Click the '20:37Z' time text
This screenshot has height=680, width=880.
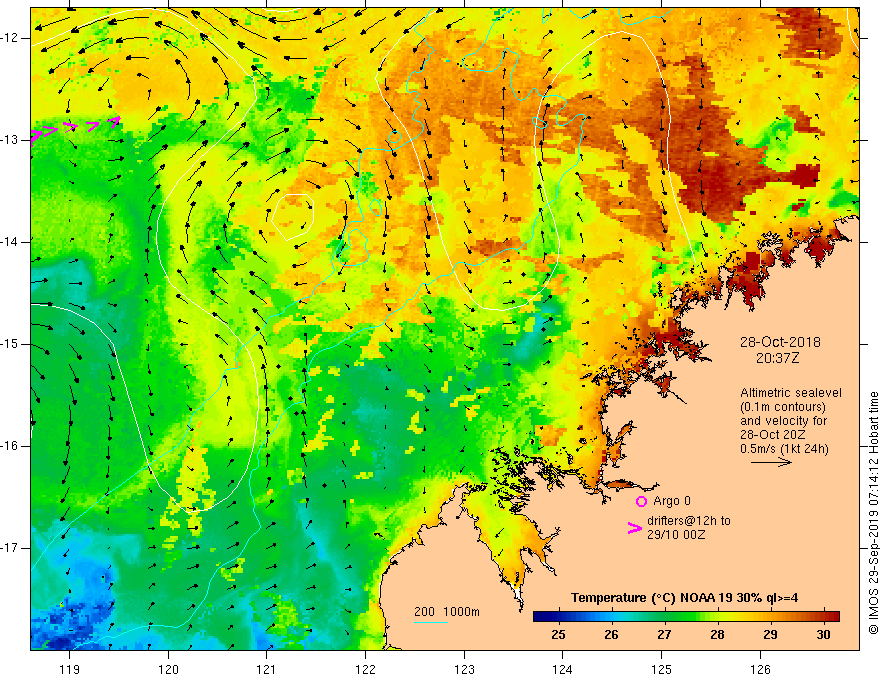[777, 358]
